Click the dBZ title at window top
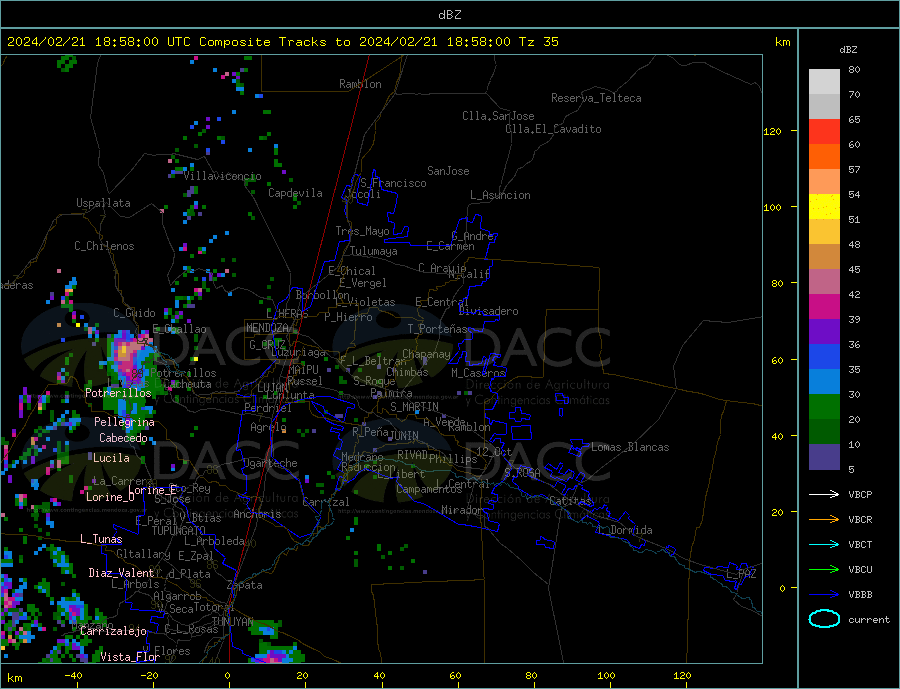This screenshot has width=900, height=689. [x=449, y=15]
